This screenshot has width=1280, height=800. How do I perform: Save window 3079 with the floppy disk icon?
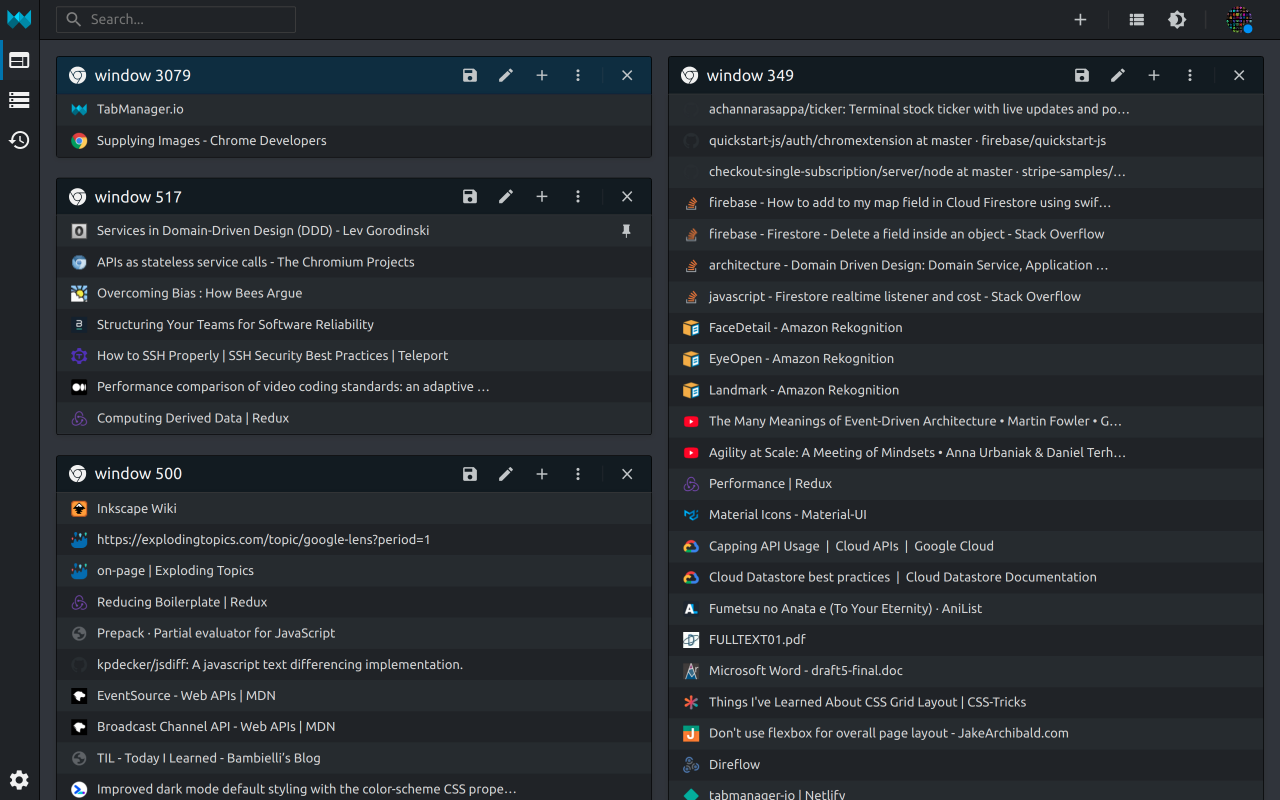pos(469,75)
